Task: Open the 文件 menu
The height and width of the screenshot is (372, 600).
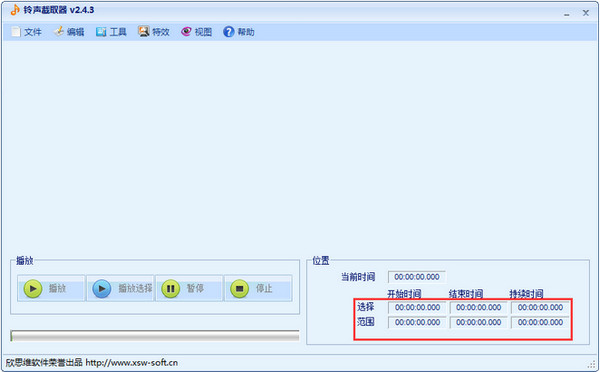Action: coord(26,32)
